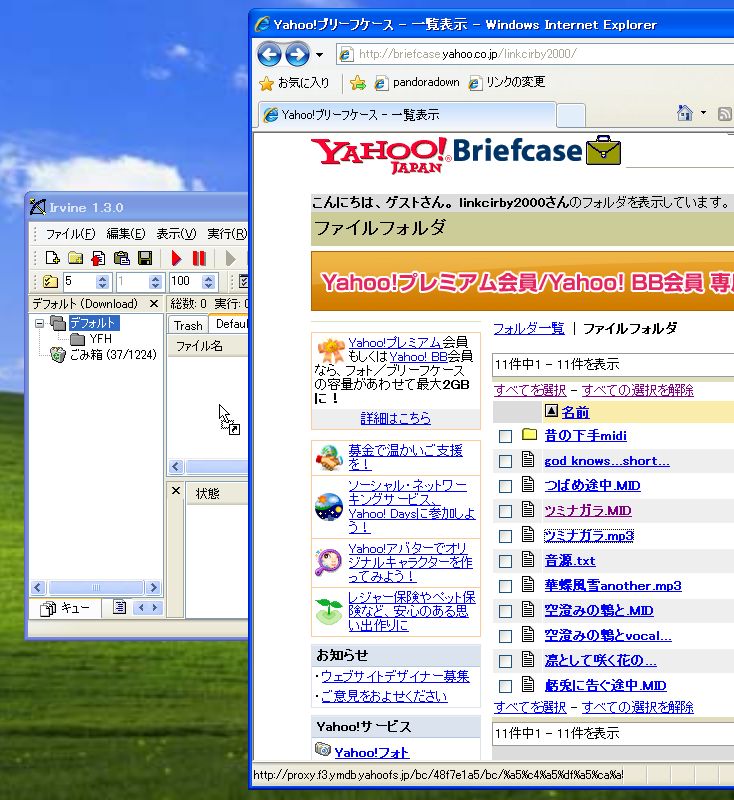The image size is (734, 800).
Task: Click the name column sort arrow icon
Action: pyautogui.click(x=551, y=411)
